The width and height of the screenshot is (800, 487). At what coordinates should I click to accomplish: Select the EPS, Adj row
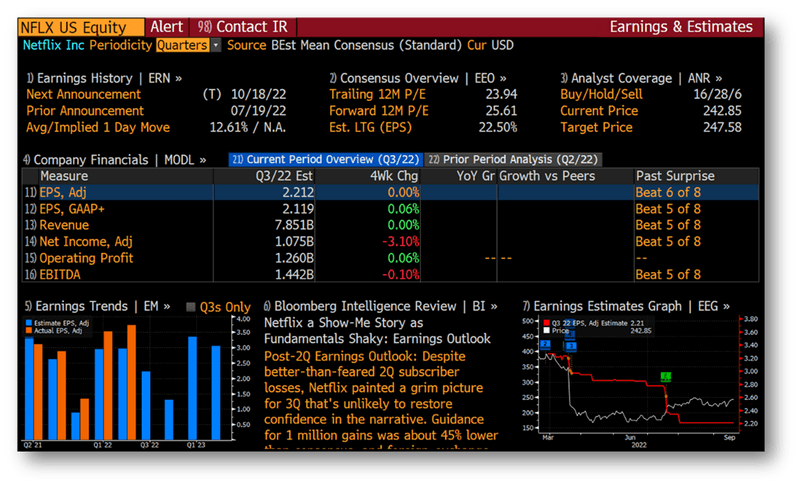click(x=390, y=192)
